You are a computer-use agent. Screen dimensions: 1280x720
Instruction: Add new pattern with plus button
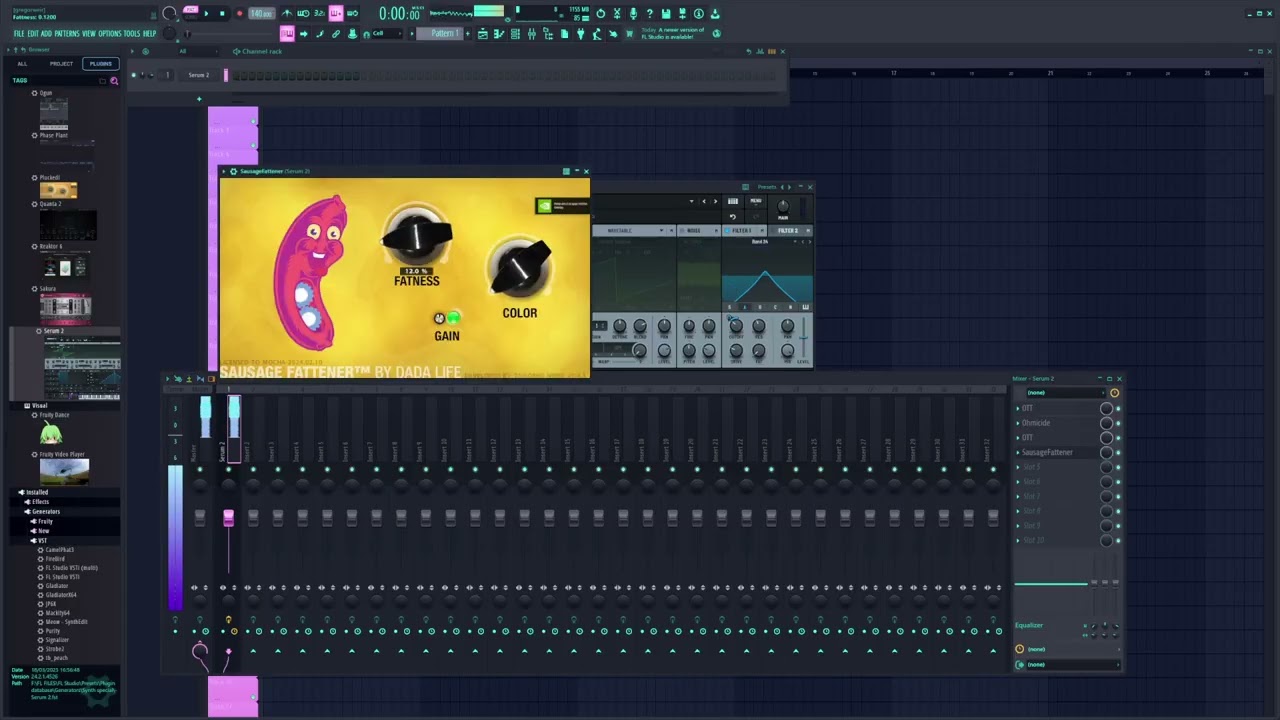point(470,33)
